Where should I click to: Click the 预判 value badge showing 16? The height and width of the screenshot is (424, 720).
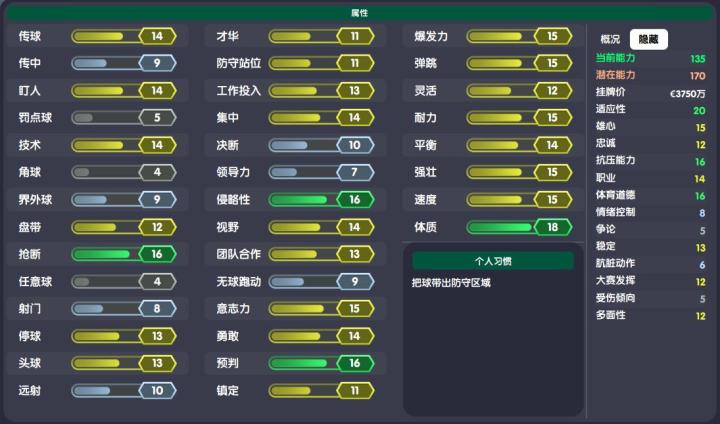tap(354, 363)
